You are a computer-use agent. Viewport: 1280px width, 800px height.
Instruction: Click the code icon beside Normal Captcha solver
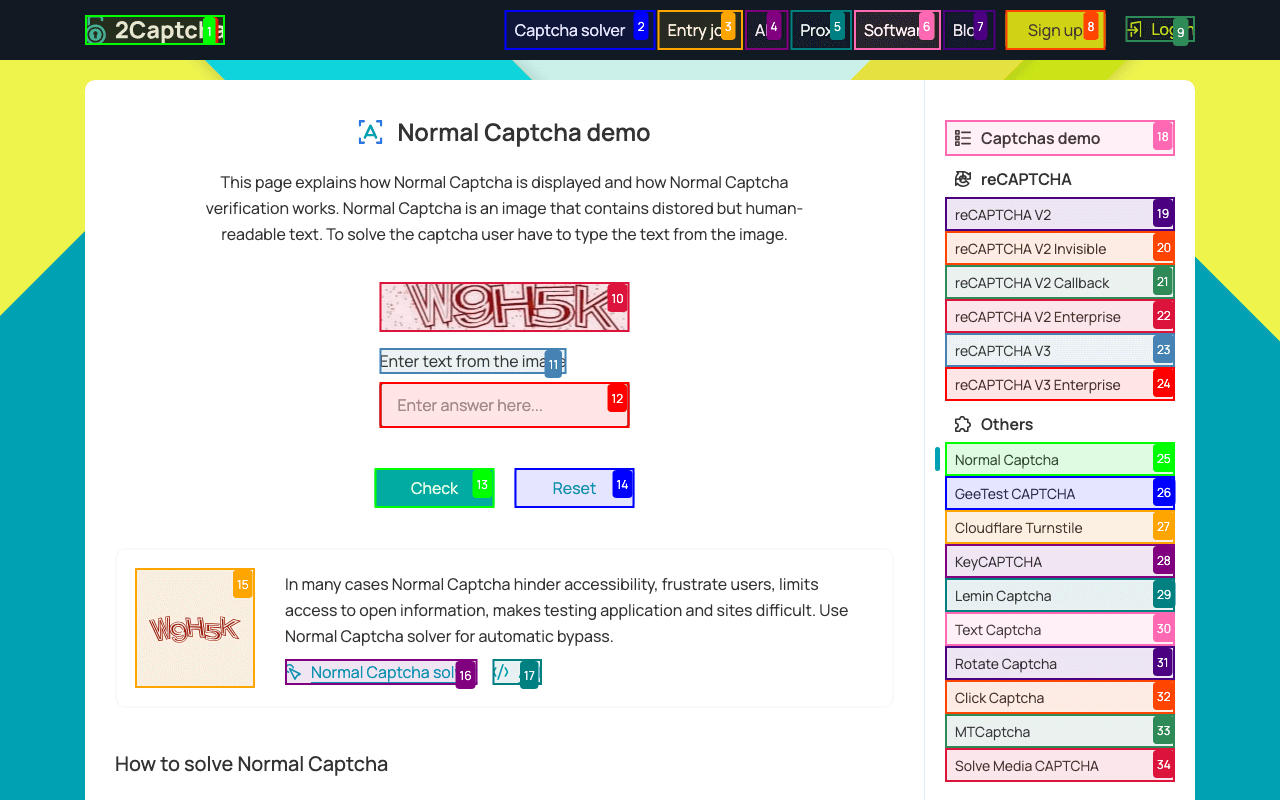503,672
